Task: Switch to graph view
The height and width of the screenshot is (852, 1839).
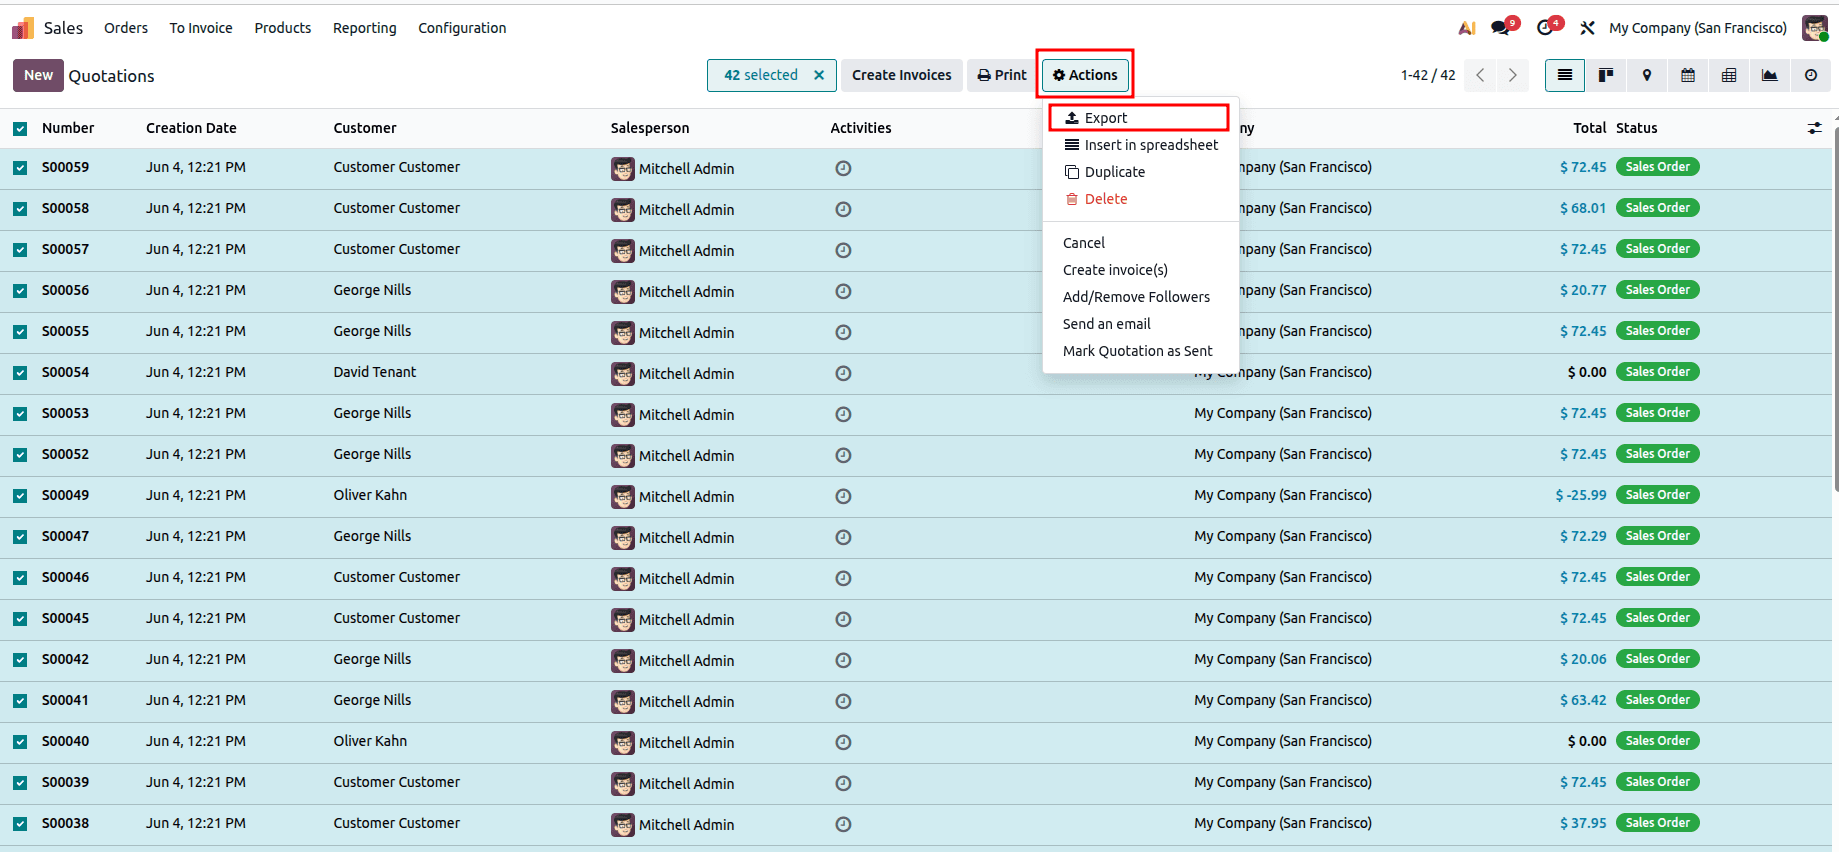Action: (x=1770, y=75)
